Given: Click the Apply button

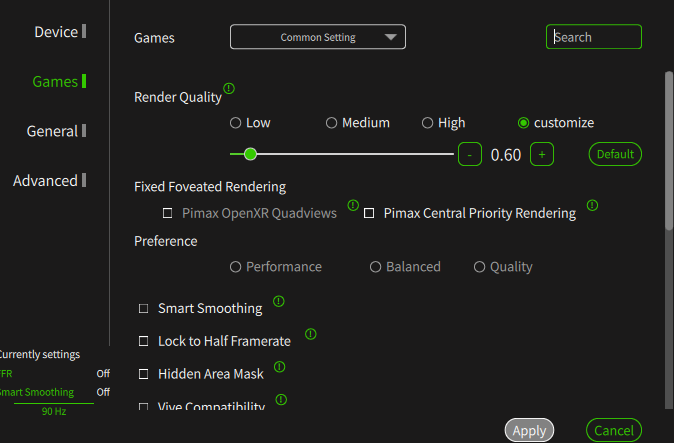Looking at the screenshot, I should pyautogui.click(x=529, y=430).
